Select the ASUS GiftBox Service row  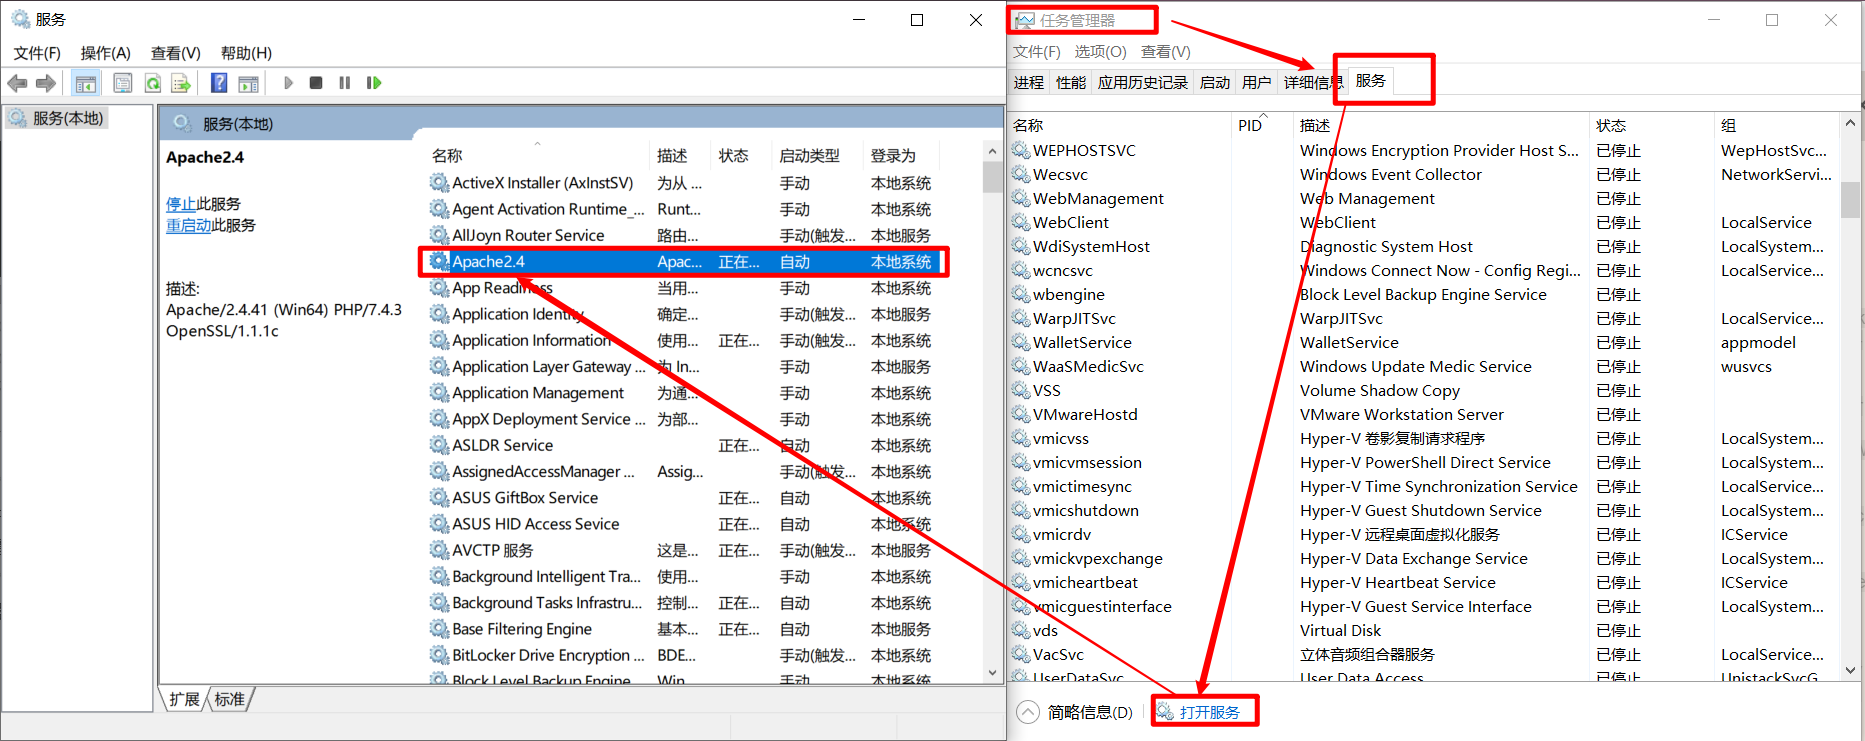click(x=683, y=498)
